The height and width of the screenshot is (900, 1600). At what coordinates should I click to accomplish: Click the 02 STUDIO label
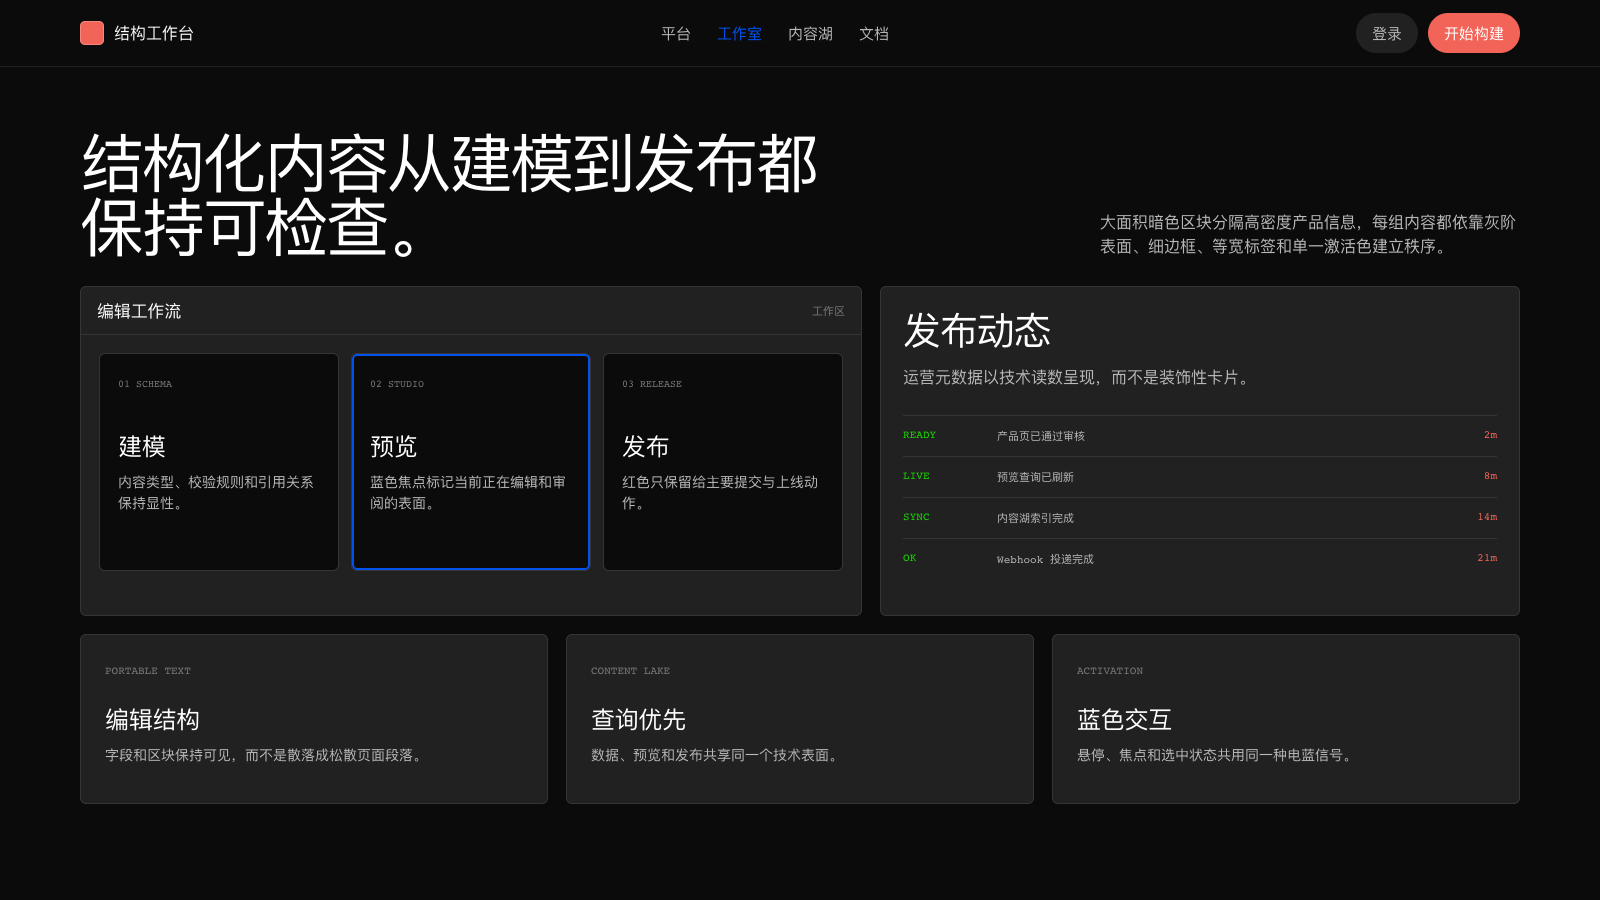[x=397, y=384]
